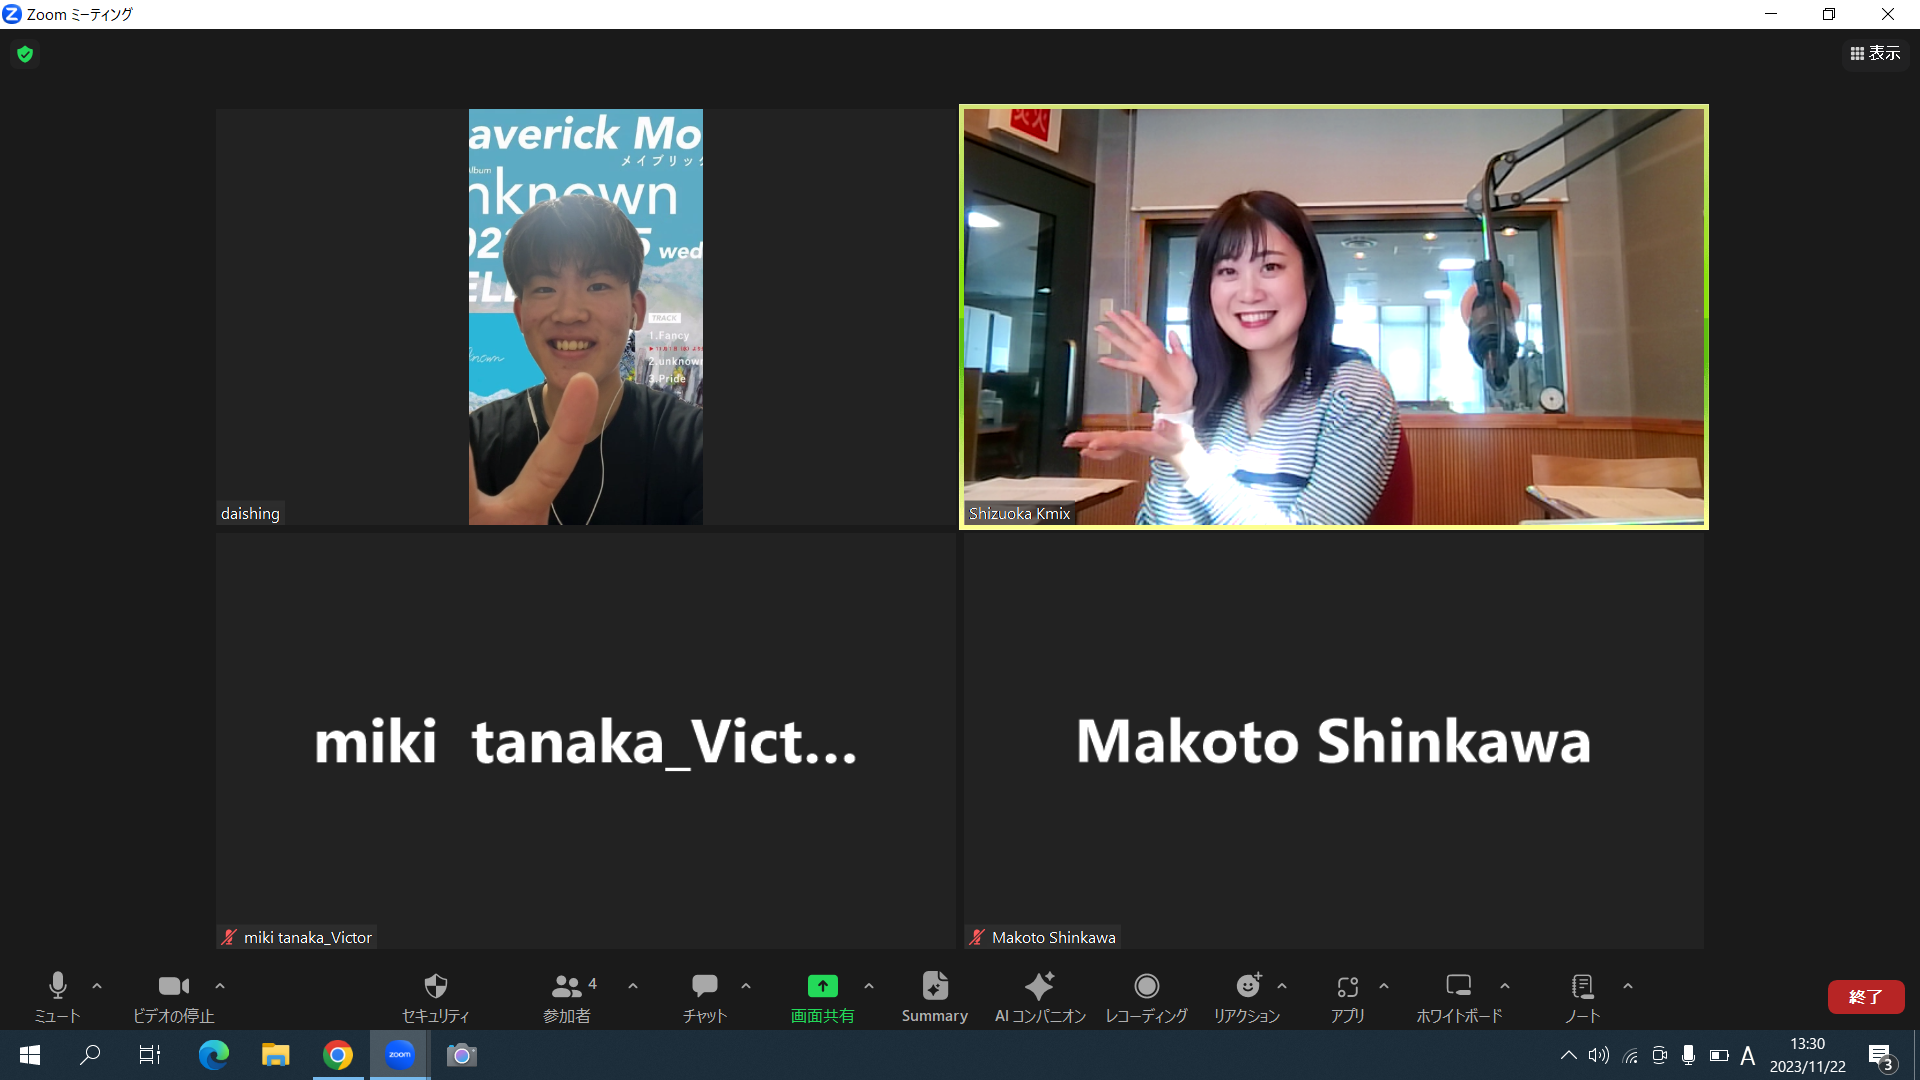Screen dimensions: 1920x1080
Task: Open the Participants panel
Action: pyautogui.click(x=566, y=987)
